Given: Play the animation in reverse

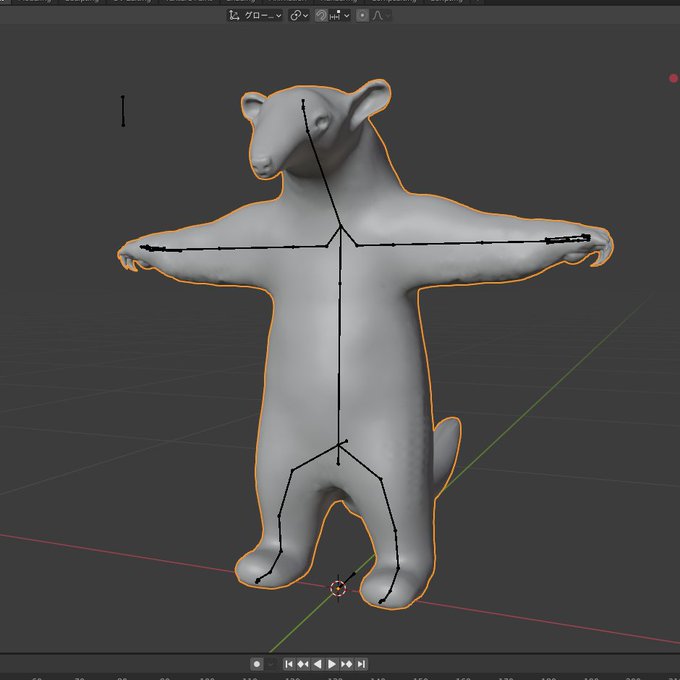Looking at the screenshot, I should click(x=317, y=664).
